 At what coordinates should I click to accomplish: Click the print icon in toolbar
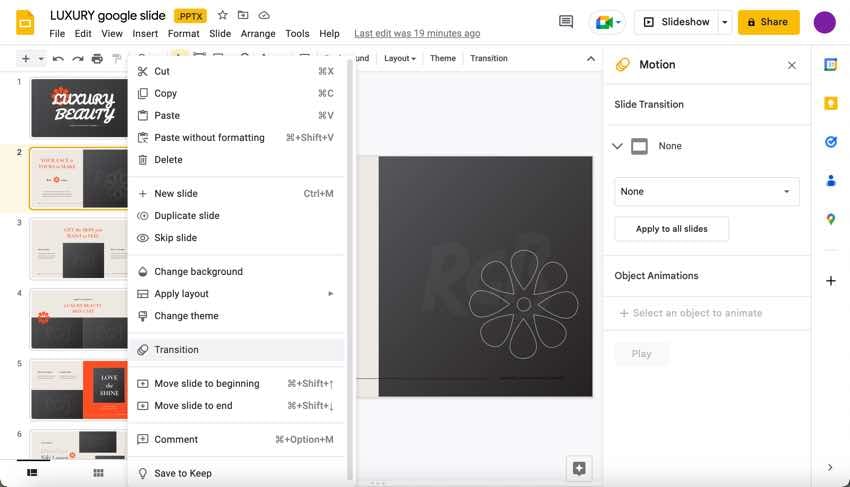[97, 59]
